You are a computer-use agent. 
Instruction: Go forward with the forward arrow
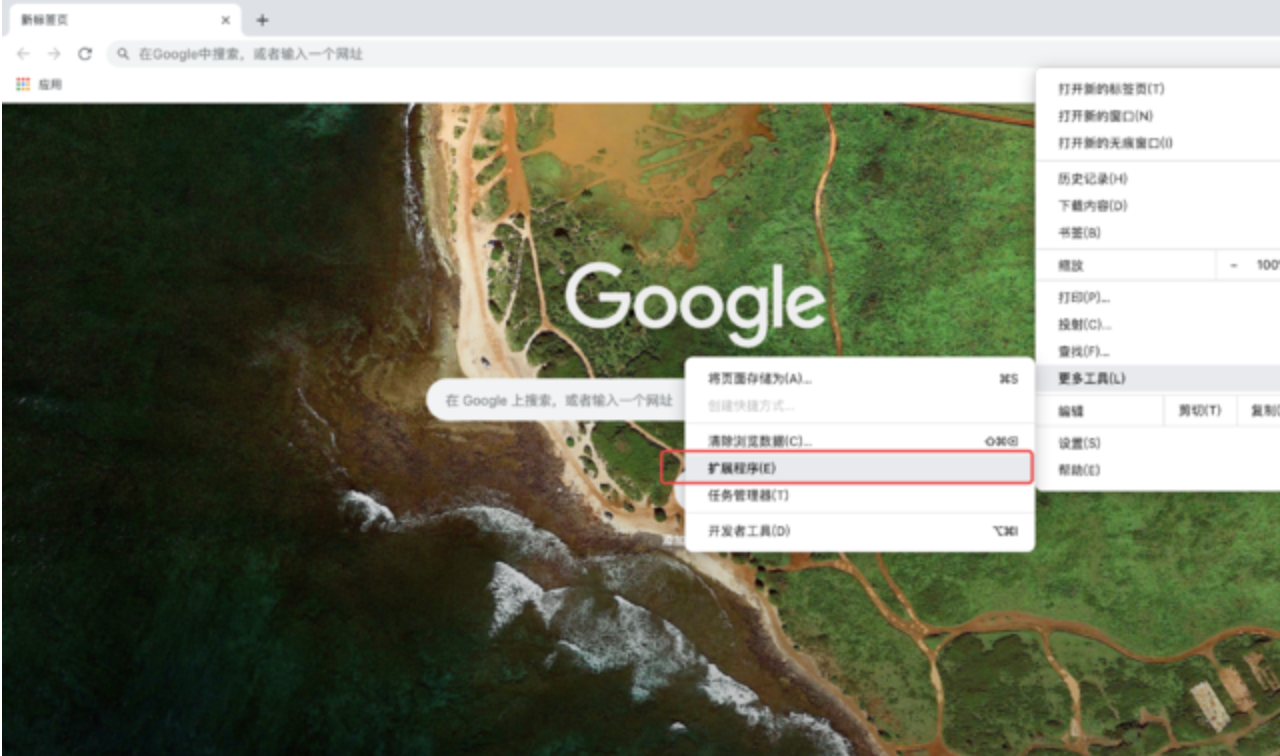click(x=54, y=54)
